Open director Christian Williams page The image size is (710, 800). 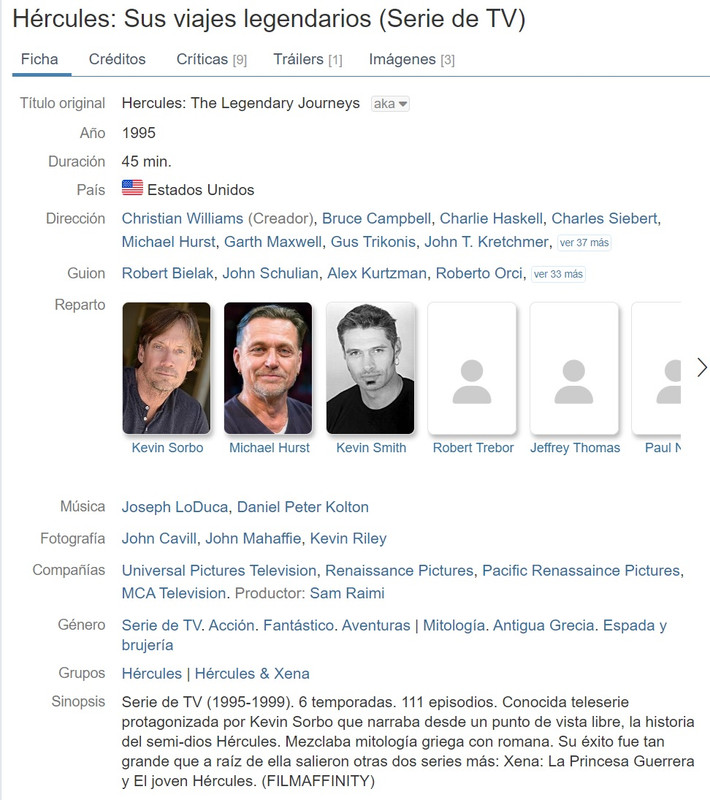[x=182, y=218]
